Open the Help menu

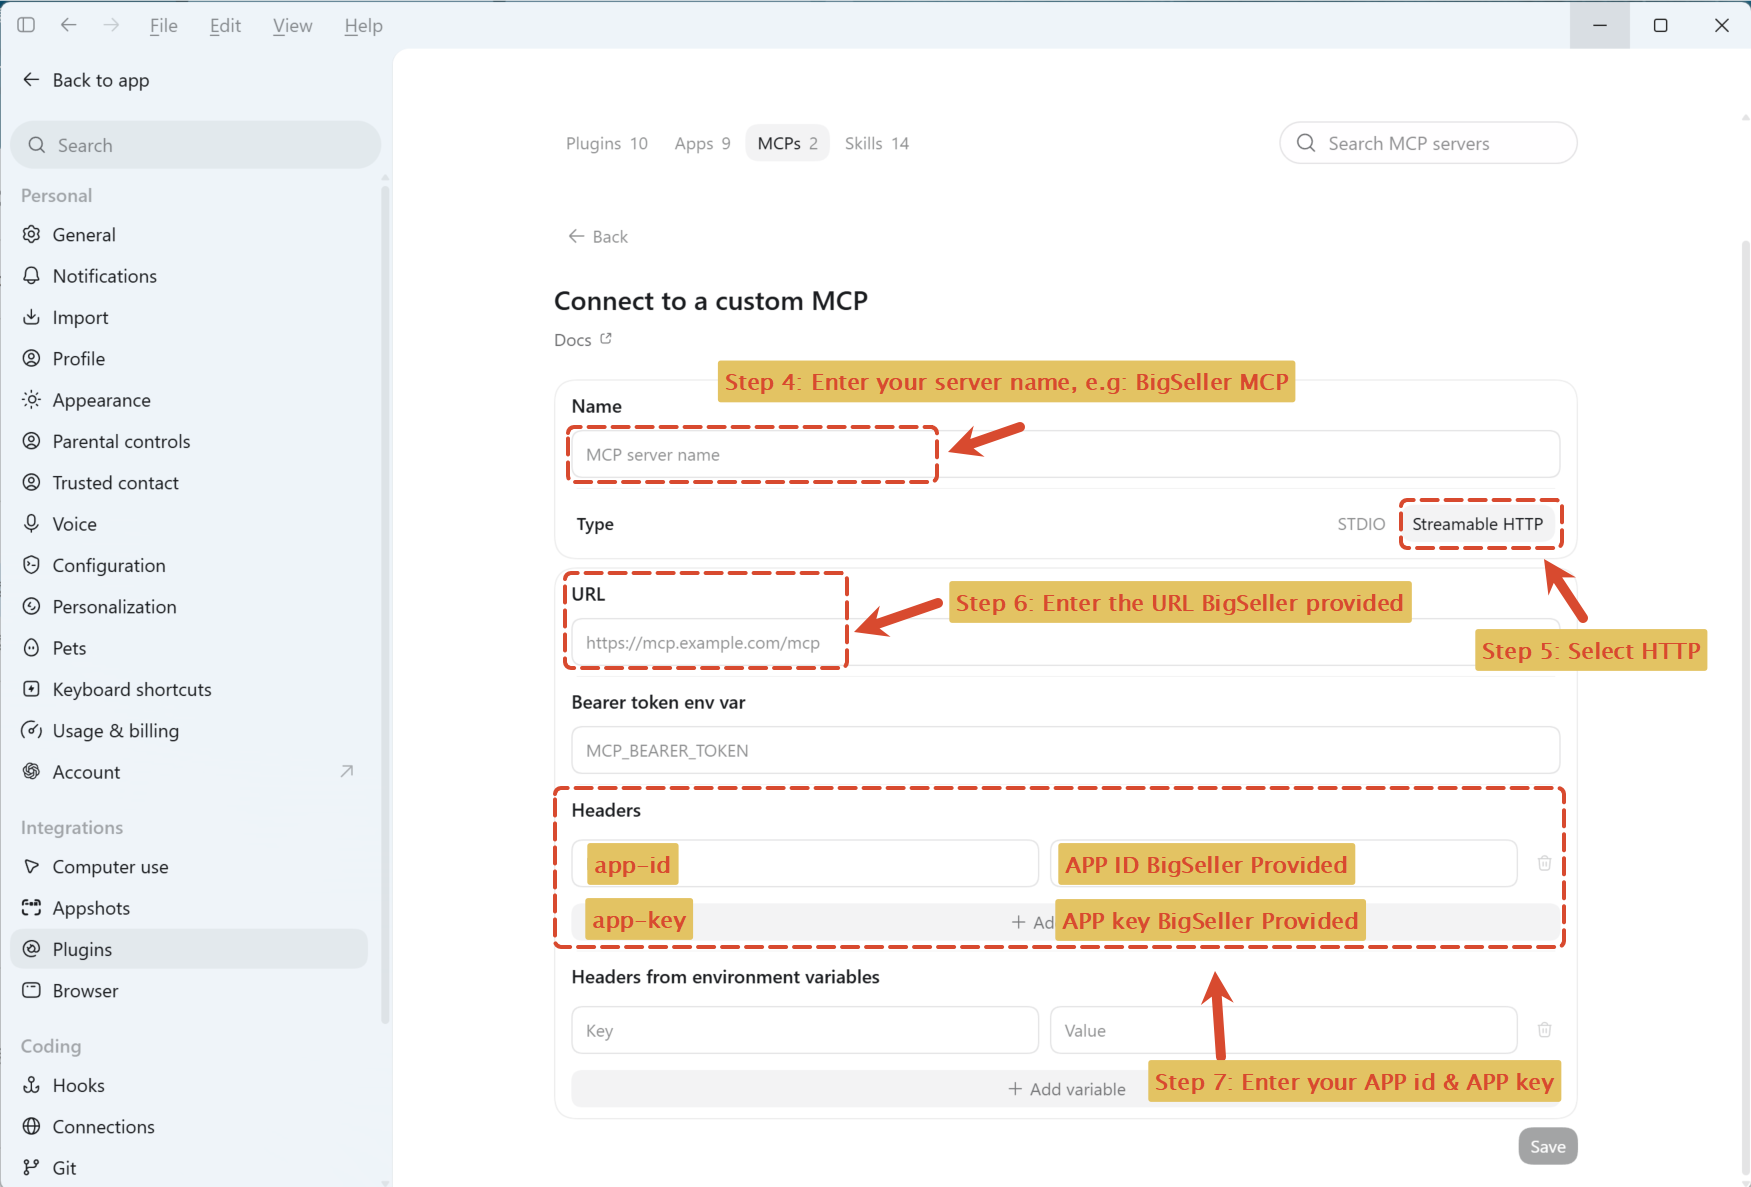pyautogui.click(x=363, y=26)
